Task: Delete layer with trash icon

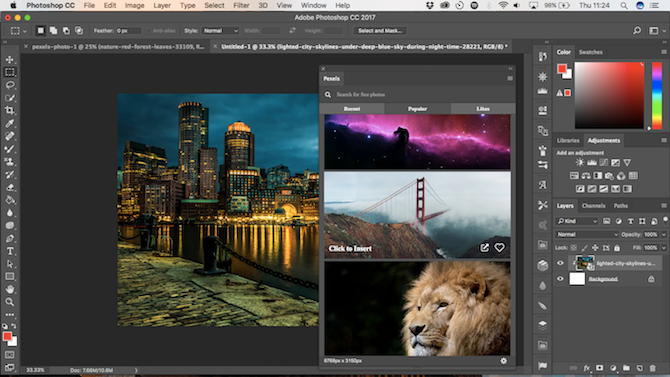Action: pyautogui.click(x=652, y=368)
